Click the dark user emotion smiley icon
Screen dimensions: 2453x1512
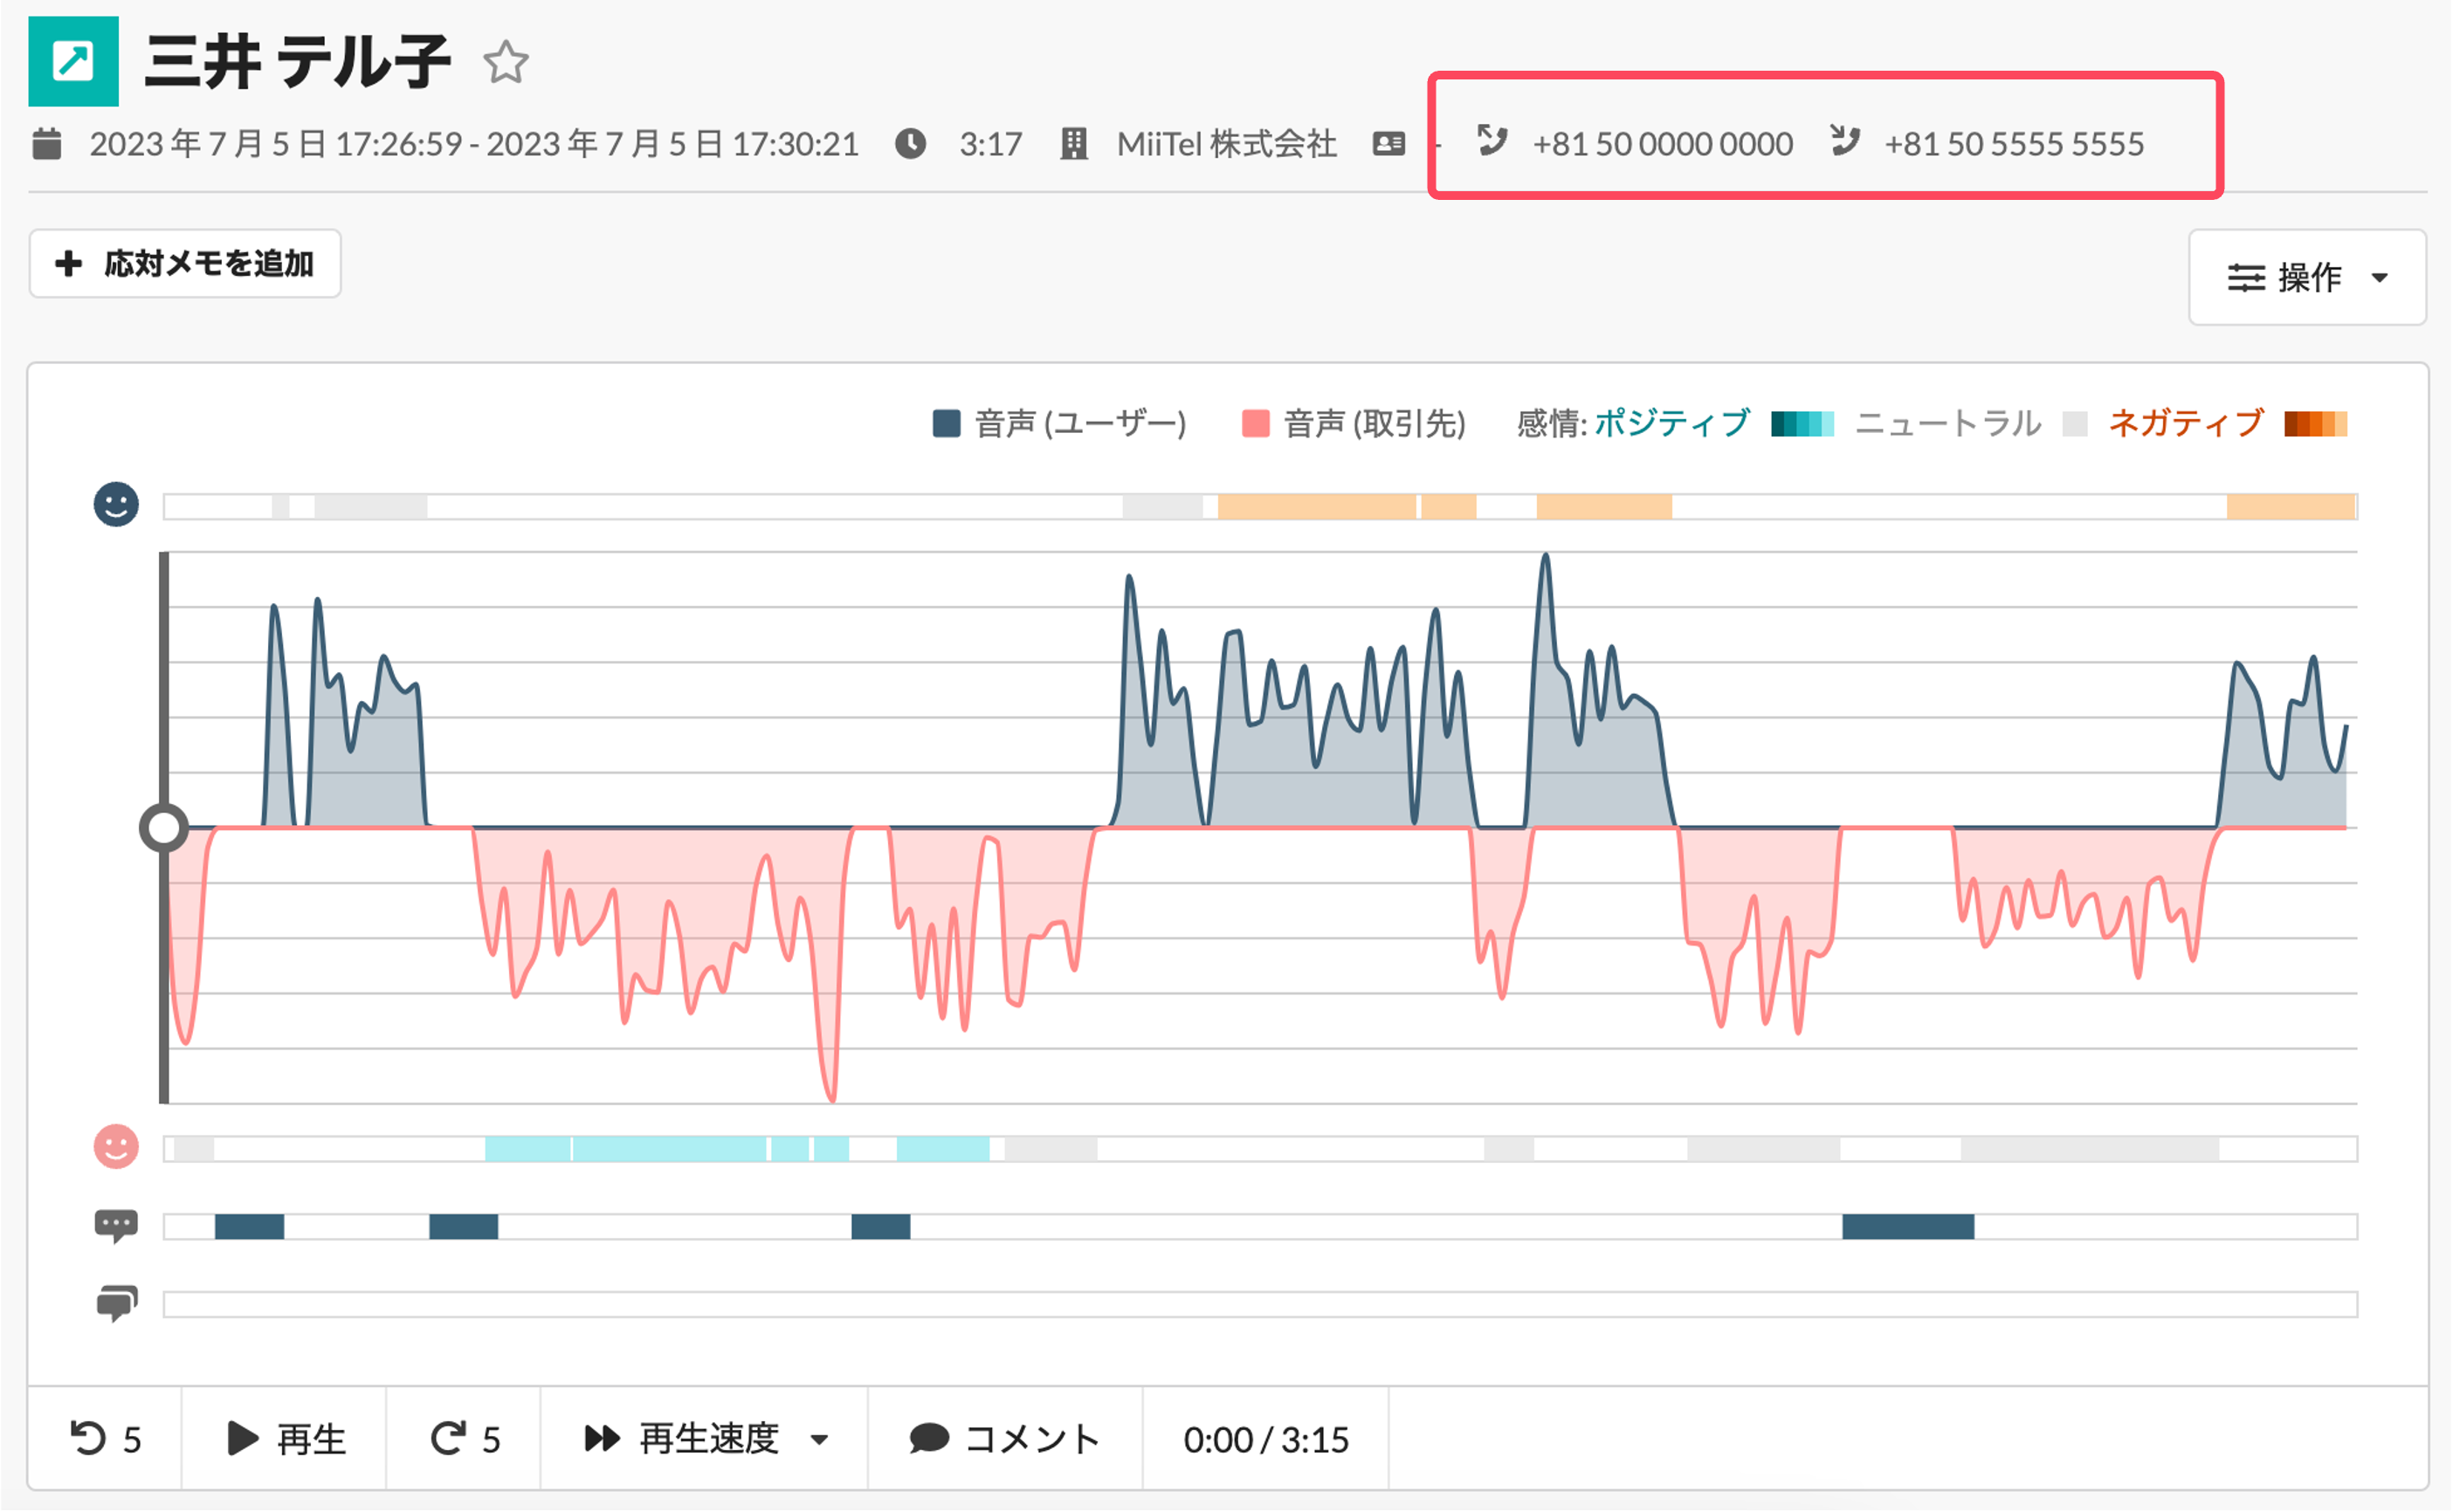[116, 504]
